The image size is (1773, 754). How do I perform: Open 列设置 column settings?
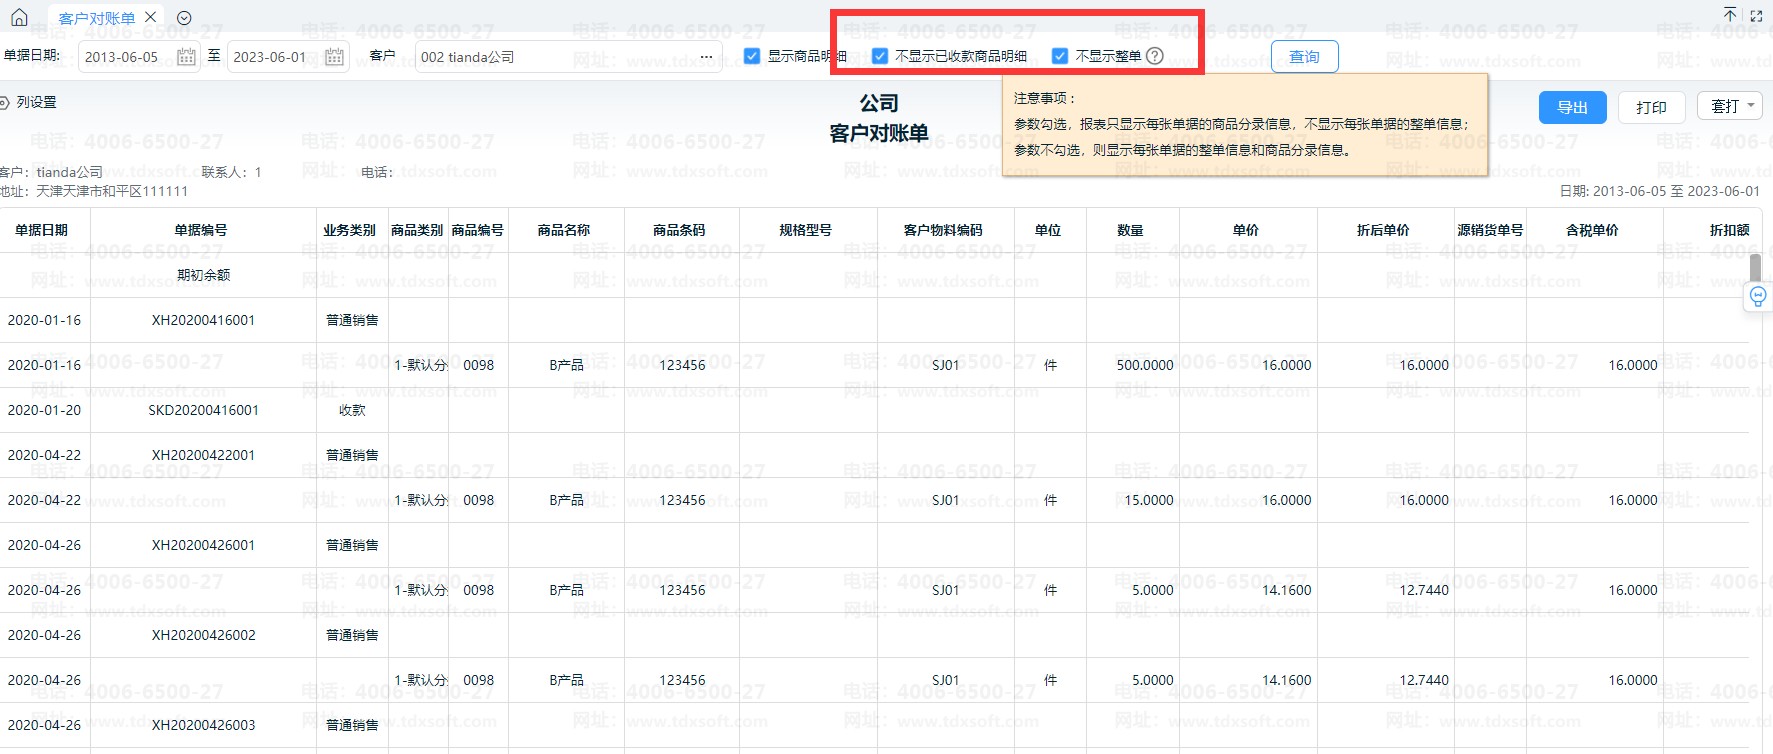[30, 102]
